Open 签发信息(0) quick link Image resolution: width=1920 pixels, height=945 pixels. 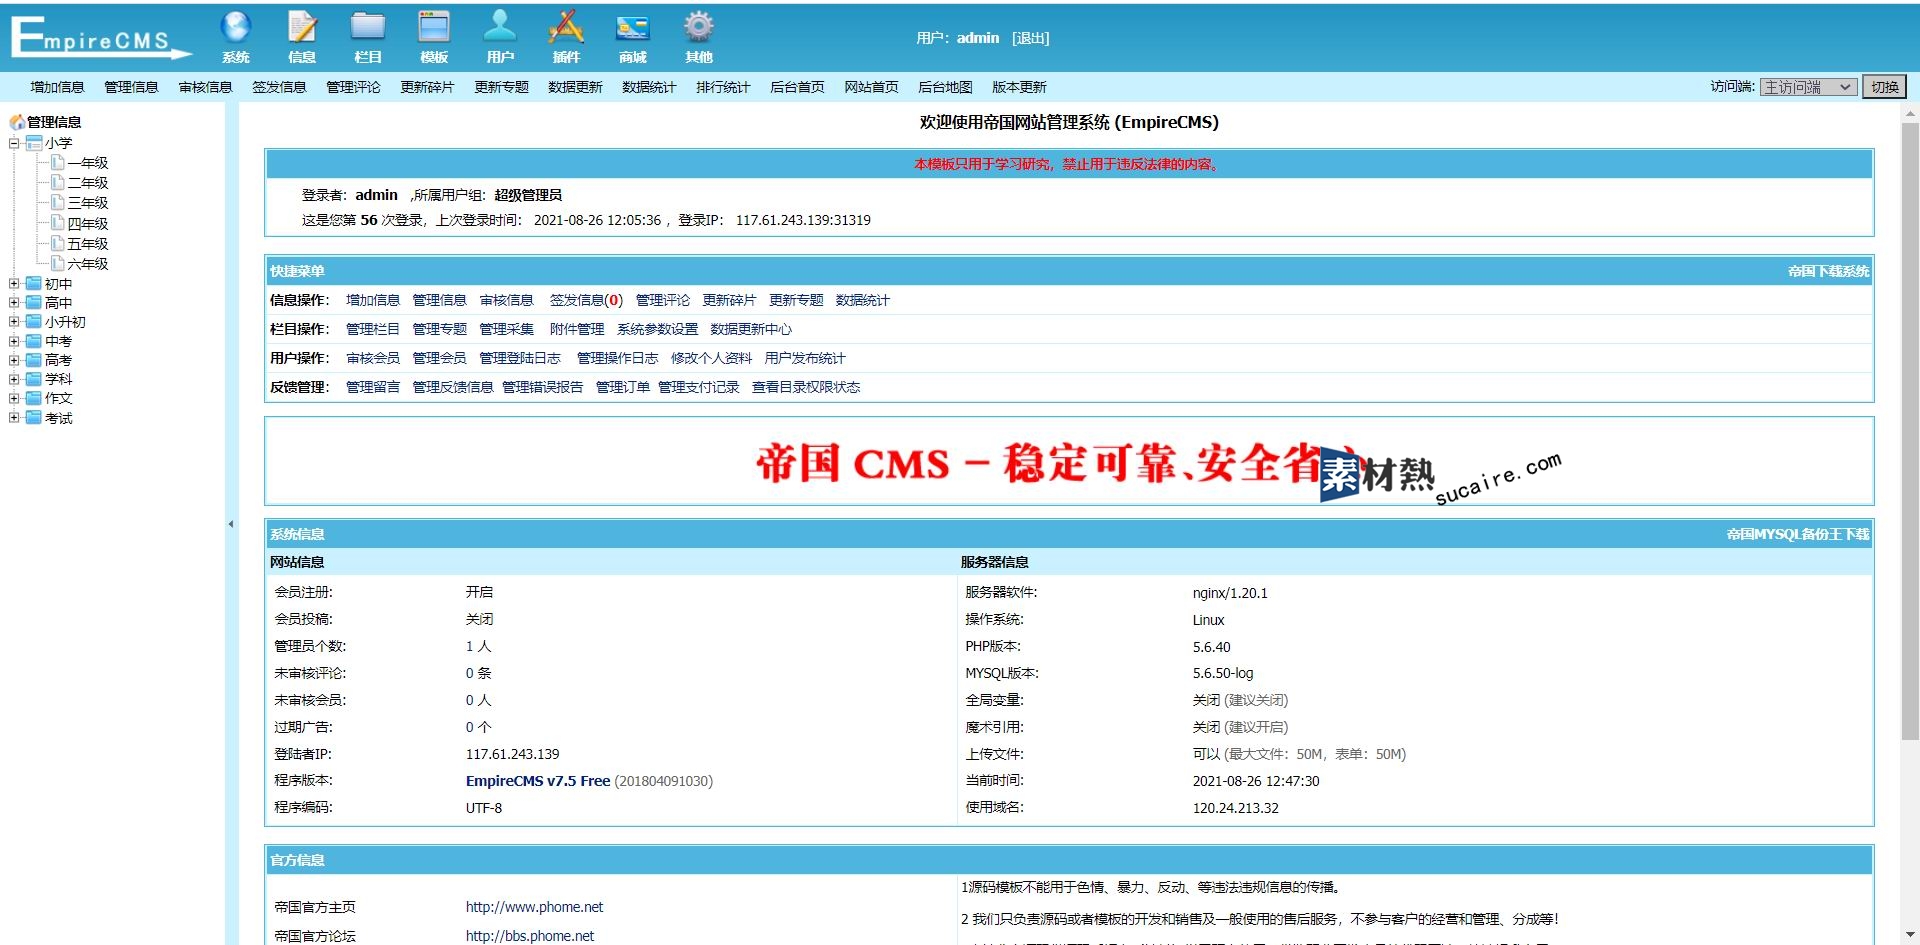pyautogui.click(x=586, y=300)
